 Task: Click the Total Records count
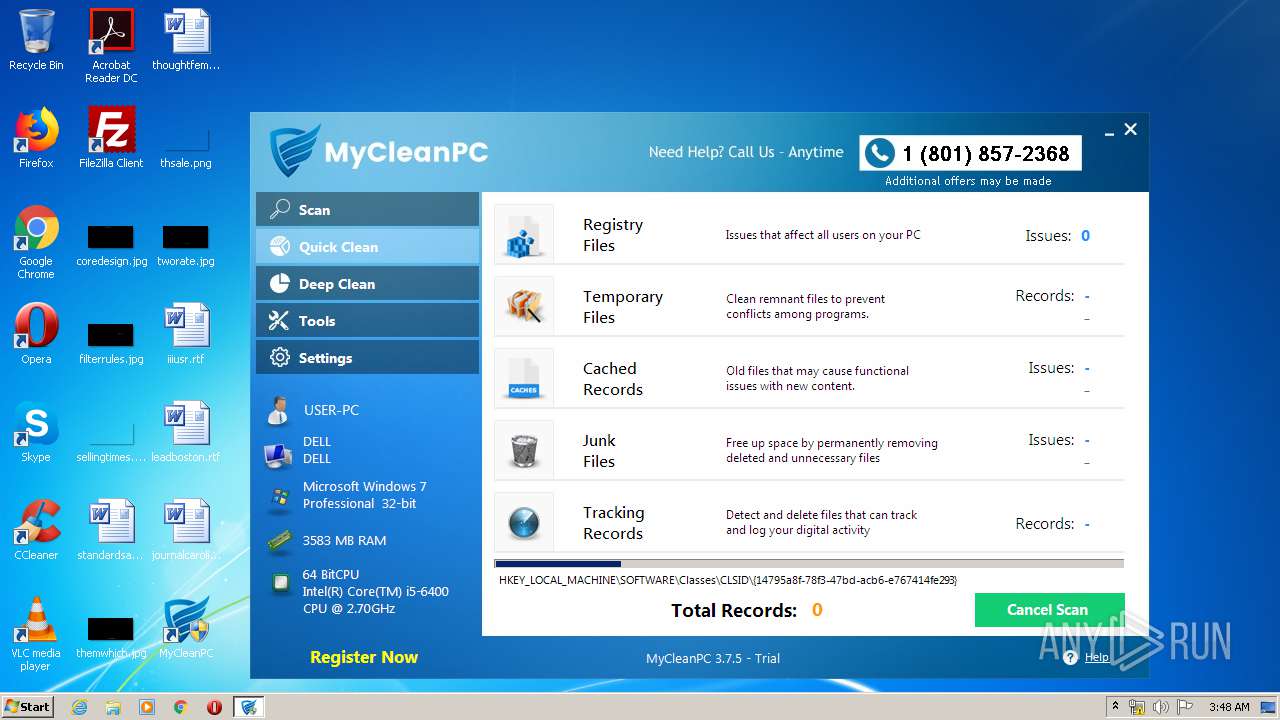click(817, 610)
